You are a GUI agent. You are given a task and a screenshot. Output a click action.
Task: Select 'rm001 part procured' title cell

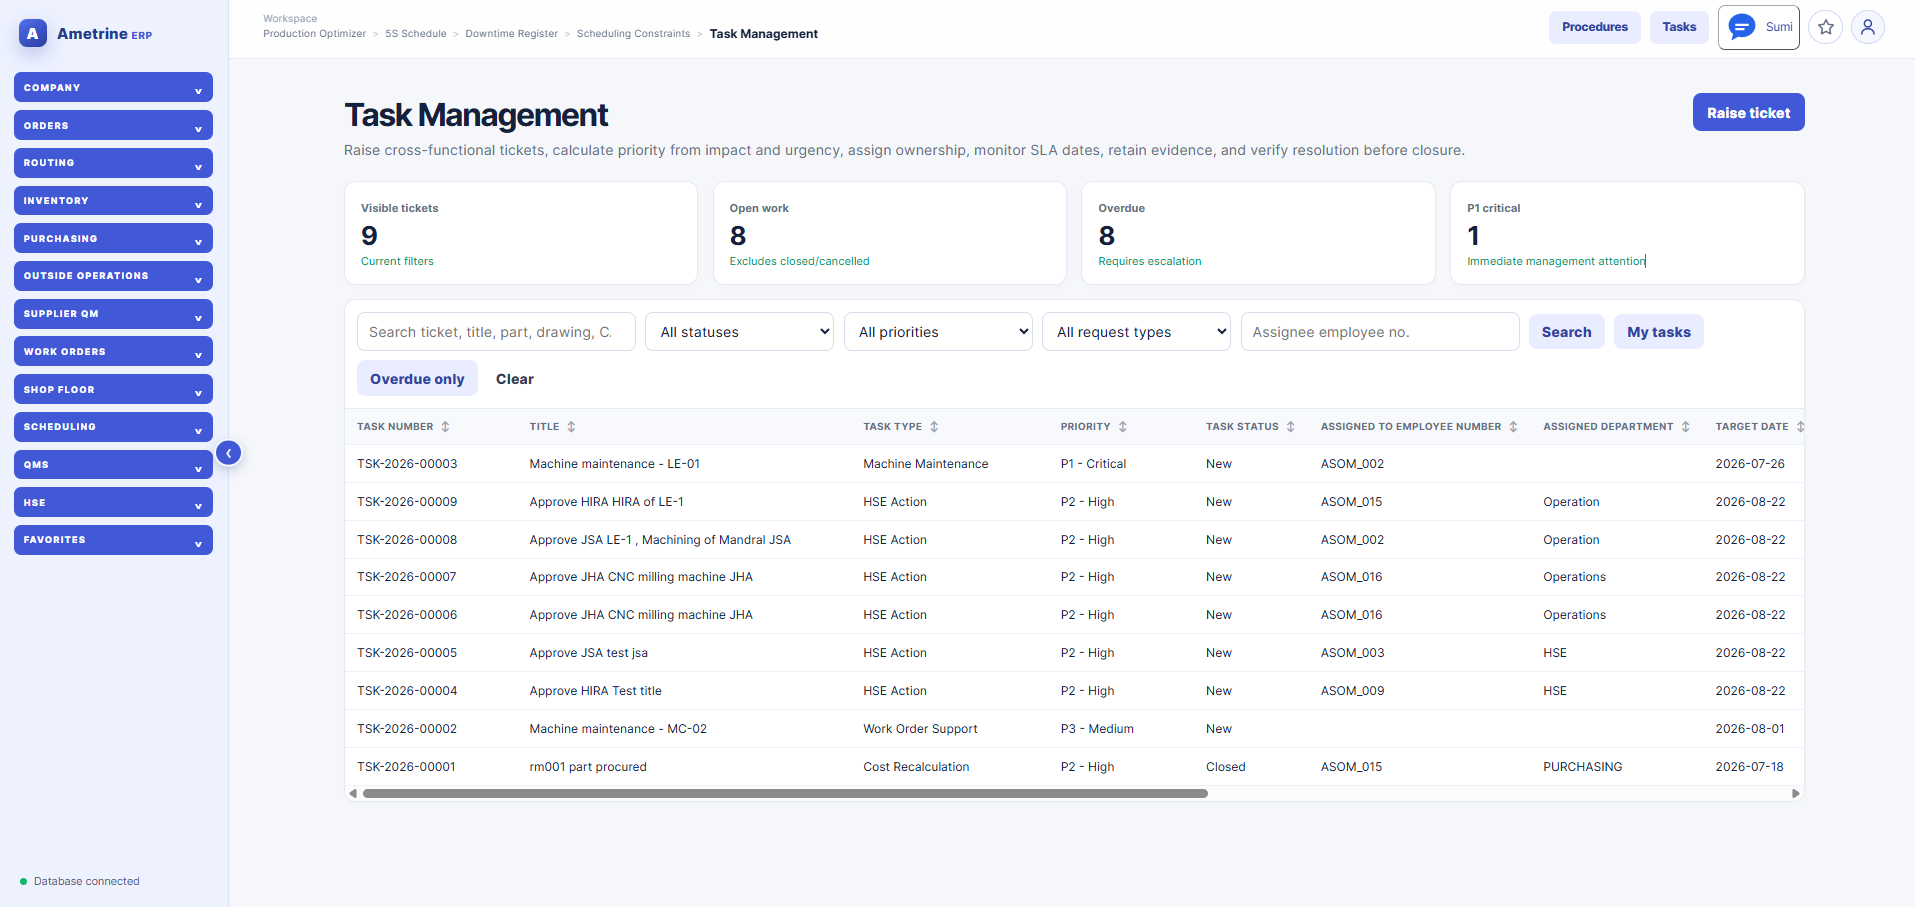click(x=588, y=767)
